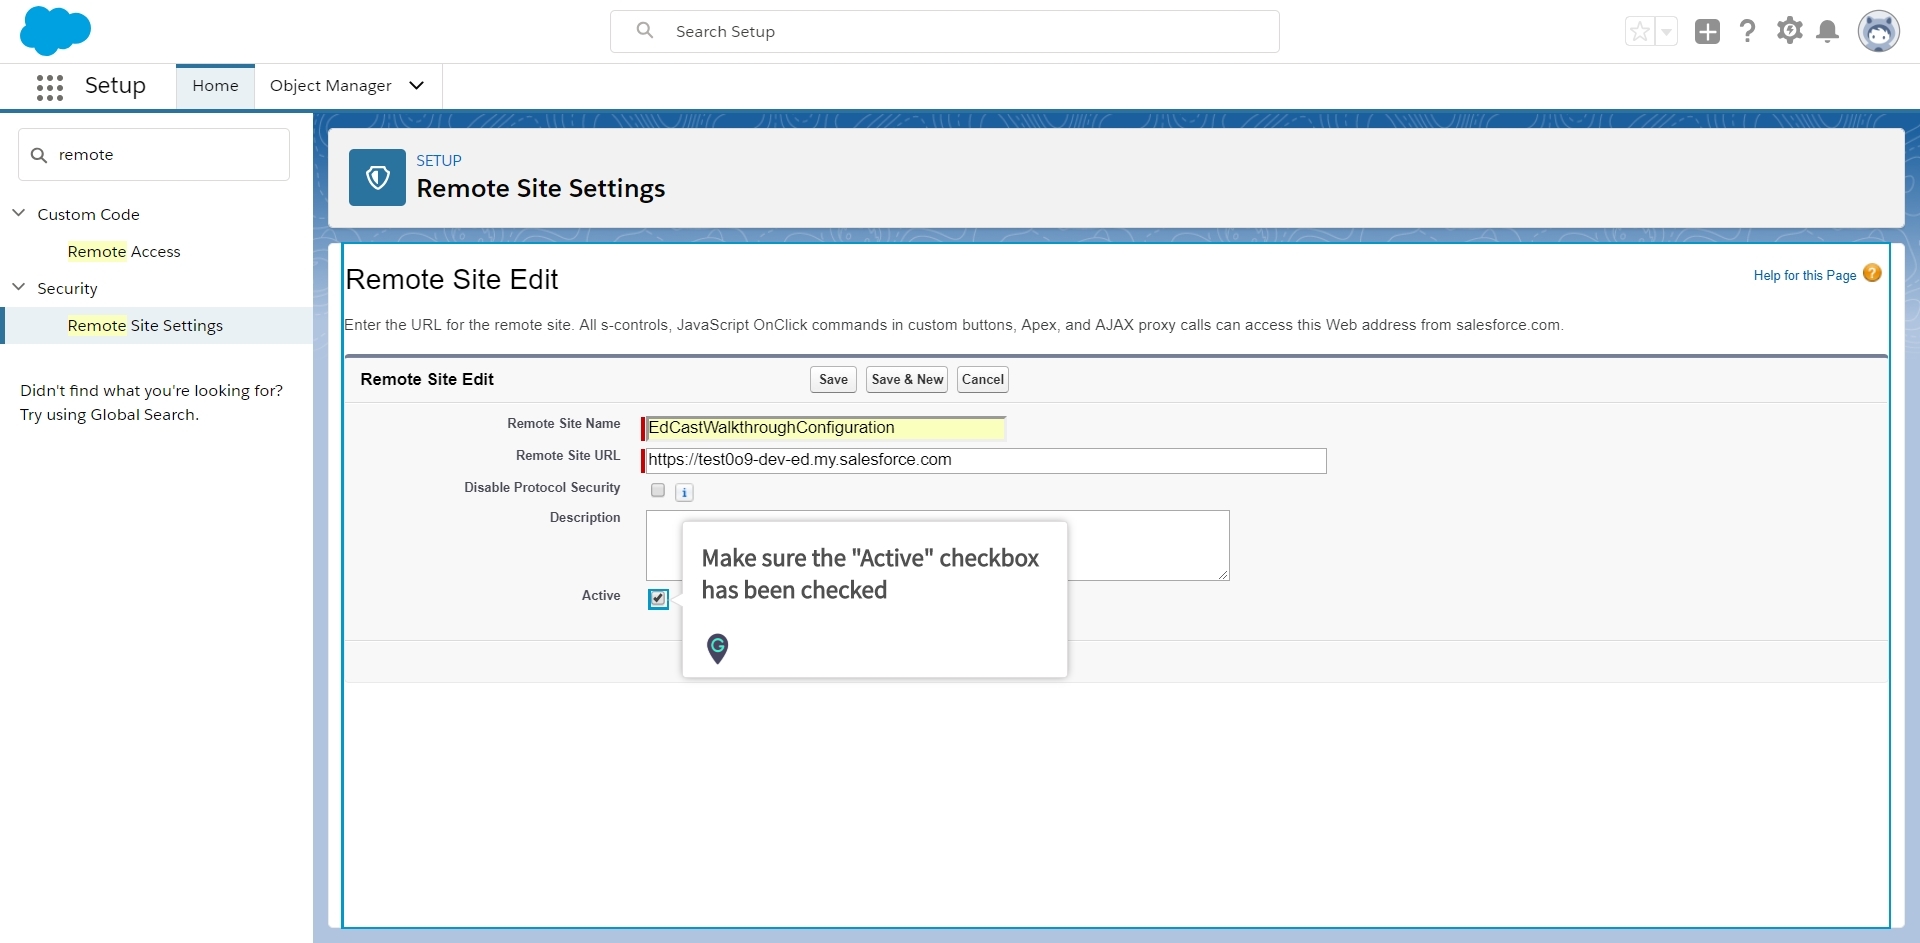Focus the Search Setup field

945,31
